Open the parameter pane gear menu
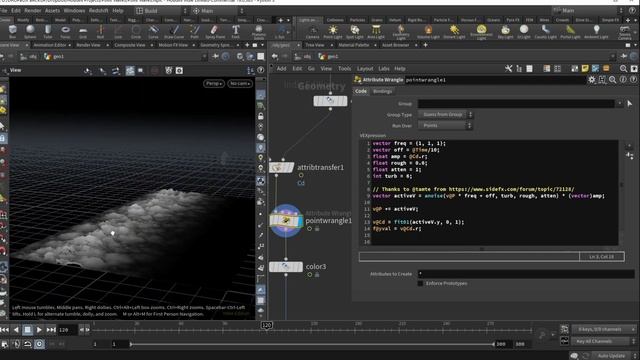640x360 pixels. tap(591, 80)
